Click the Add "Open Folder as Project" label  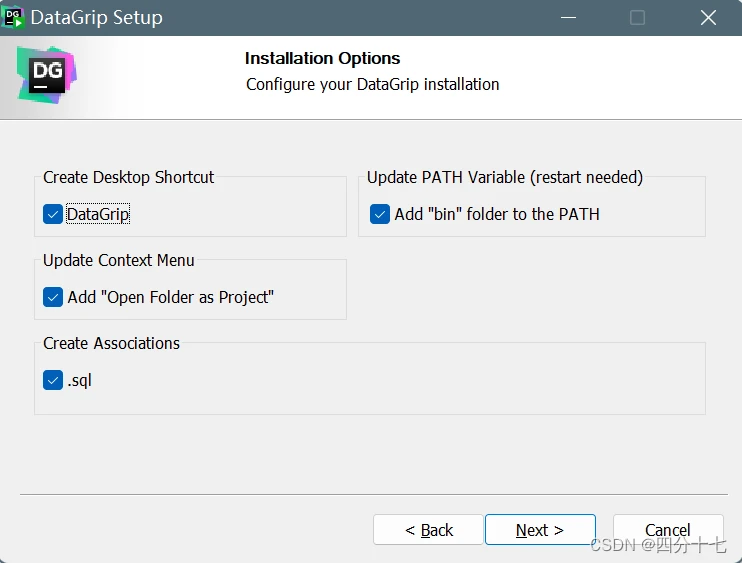coord(170,297)
